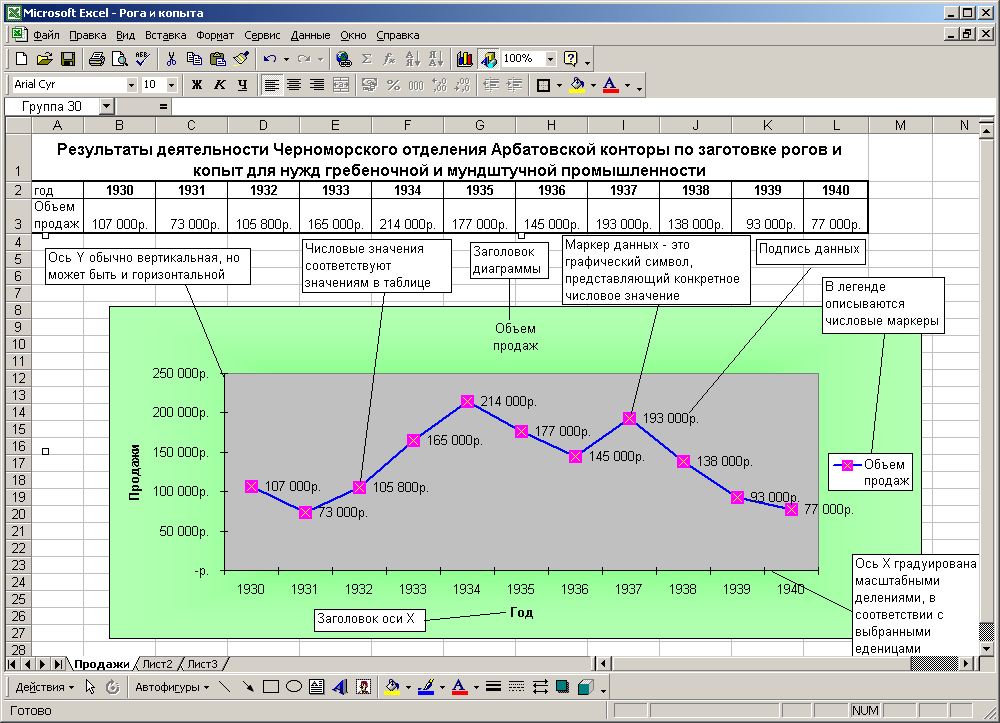This screenshot has height=723, width=1000.
Task: Click the Print icon
Action: 96,59
